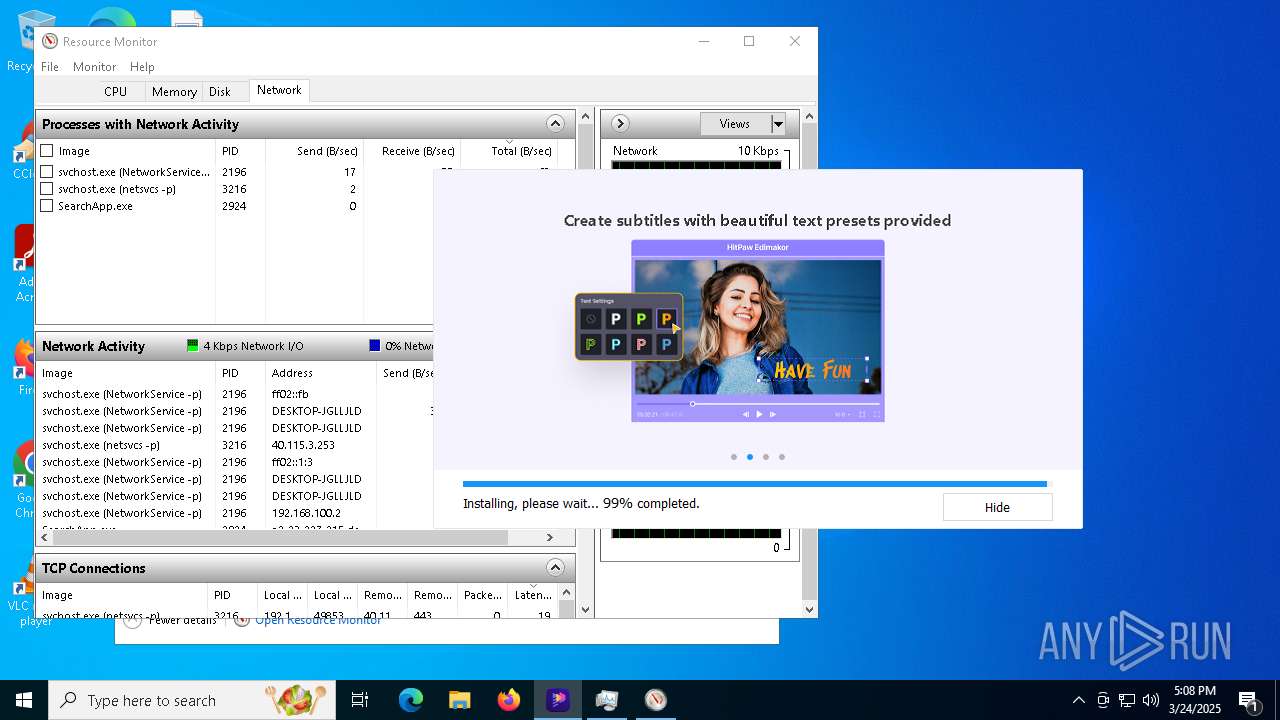Screen dimensions: 1280x720
Task: Open volume control tray icon
Action: coord(1151,700)
